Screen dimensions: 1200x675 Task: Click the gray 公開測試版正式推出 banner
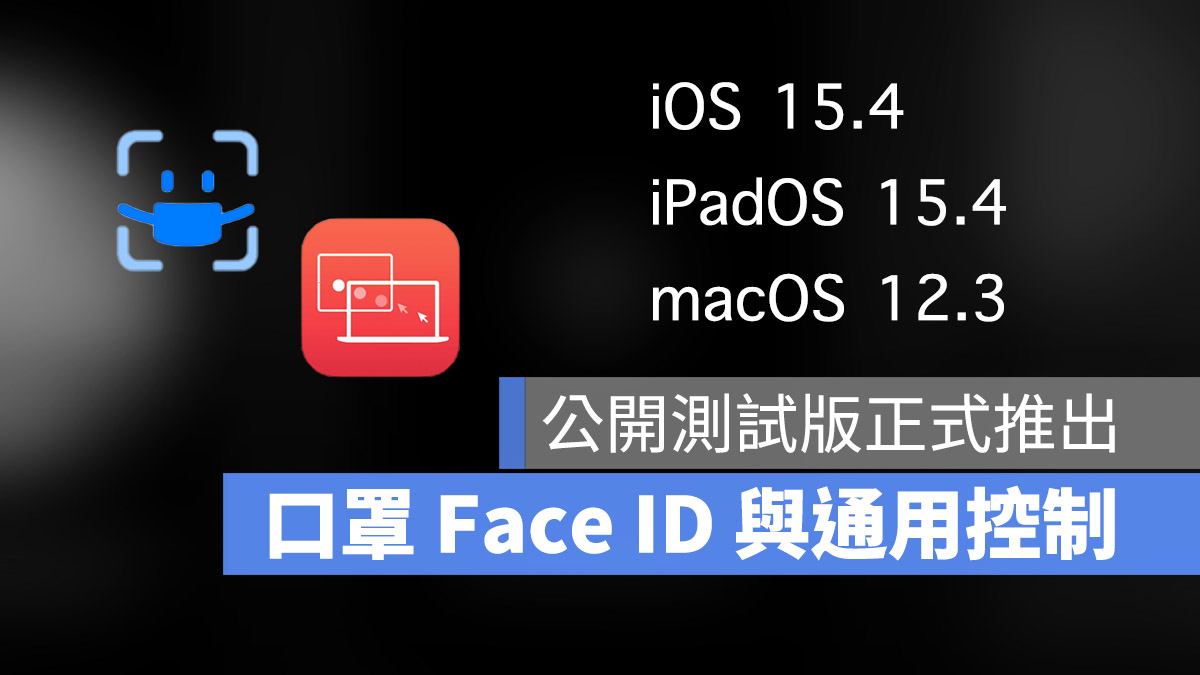pyautogui.click(x=849, y=423)
